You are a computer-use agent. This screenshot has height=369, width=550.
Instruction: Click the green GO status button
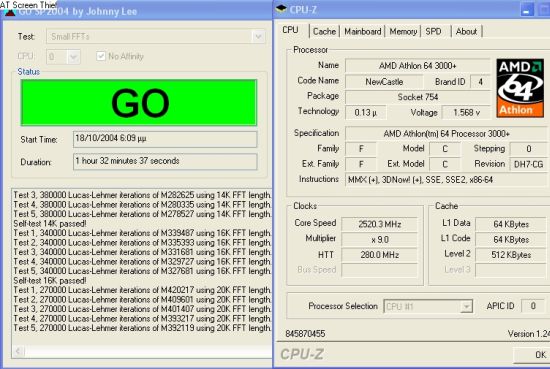click(139, 102)
